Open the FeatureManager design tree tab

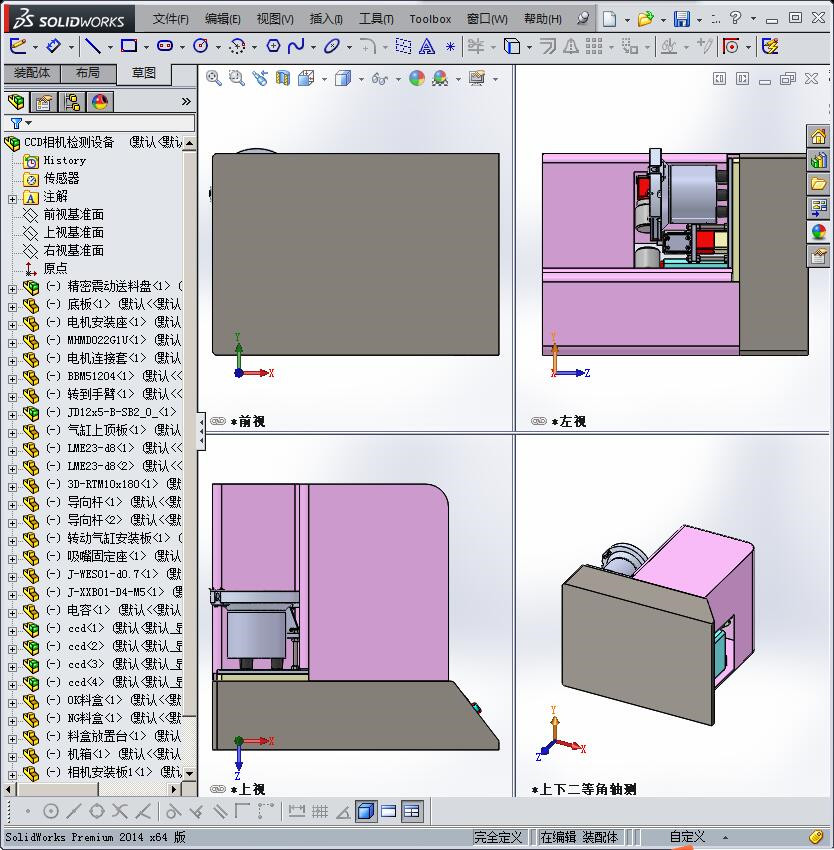pos(16,101)
